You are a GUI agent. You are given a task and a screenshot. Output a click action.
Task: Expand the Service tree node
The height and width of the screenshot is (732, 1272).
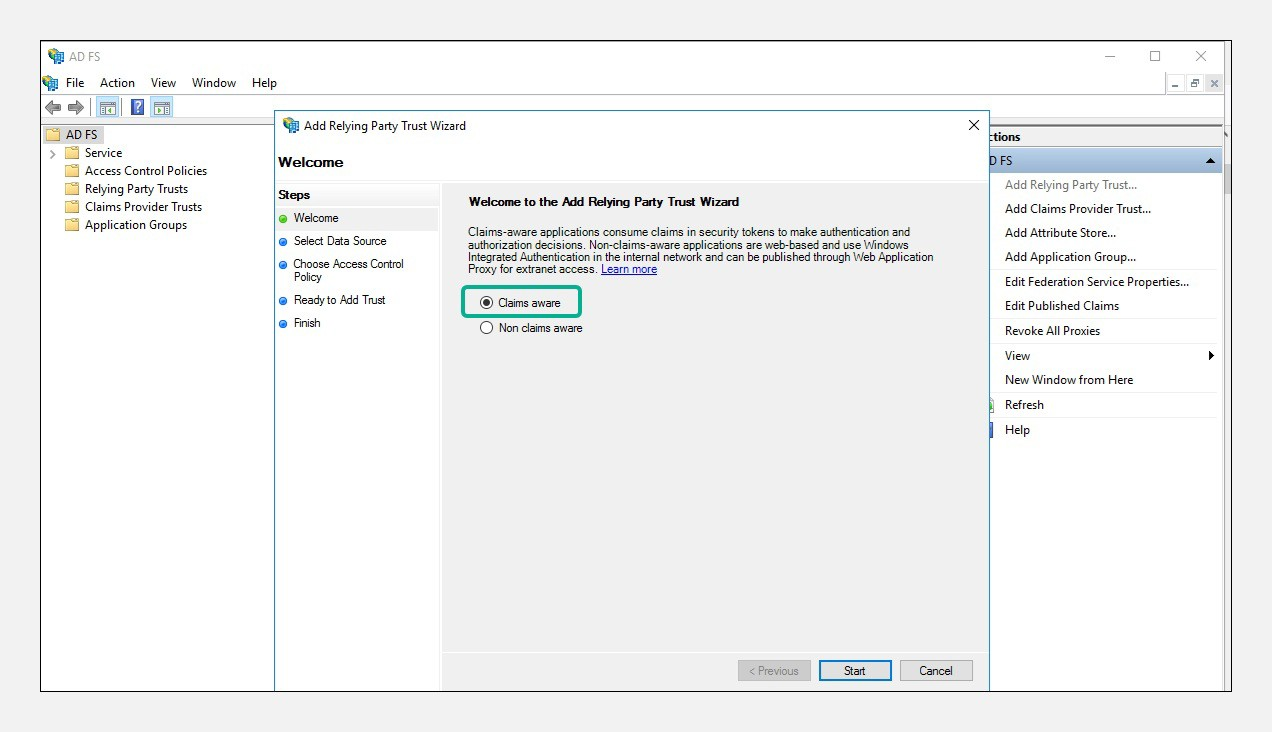[52, 154]
